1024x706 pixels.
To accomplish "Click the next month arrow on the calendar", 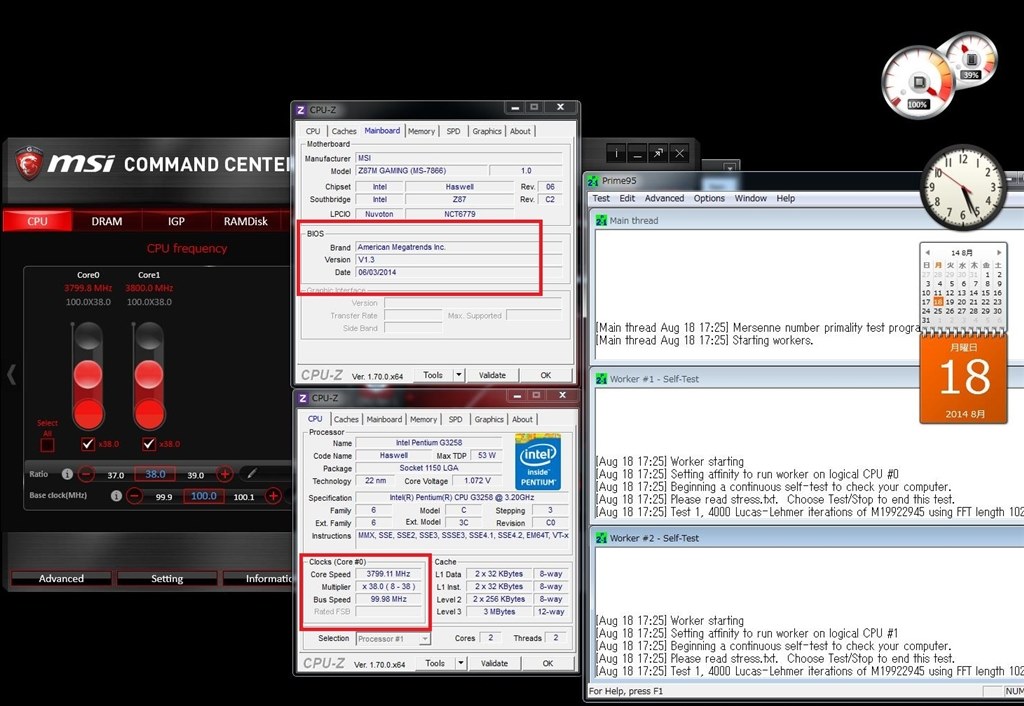I will 997,253.
